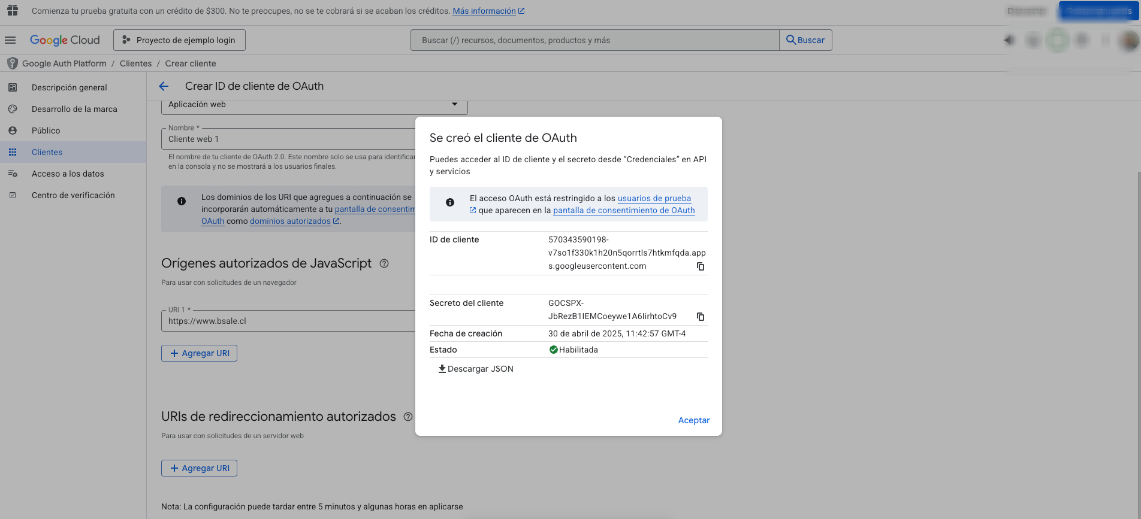
Task: Open Desarrollo de la marca section
Action: 74,109
